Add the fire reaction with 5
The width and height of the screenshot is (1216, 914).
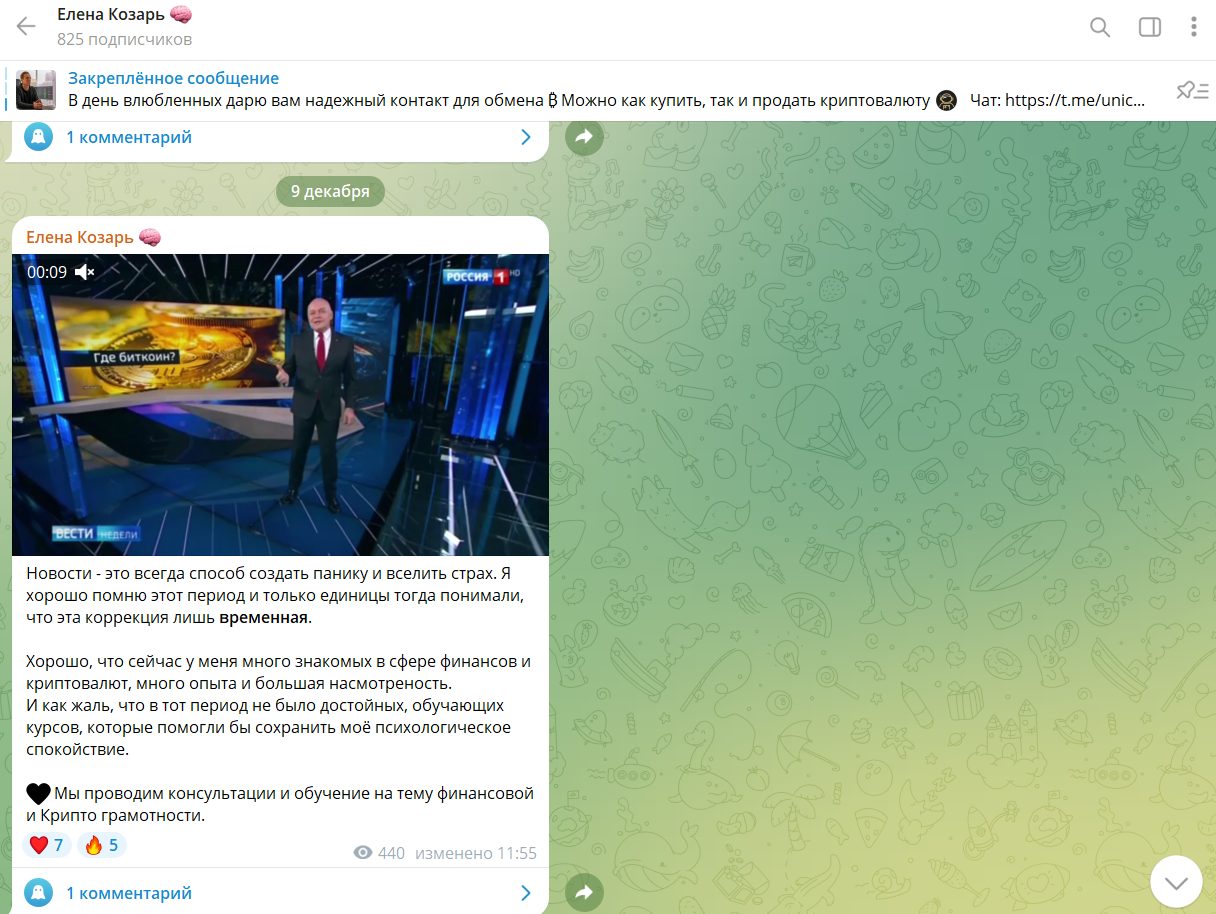102,846
